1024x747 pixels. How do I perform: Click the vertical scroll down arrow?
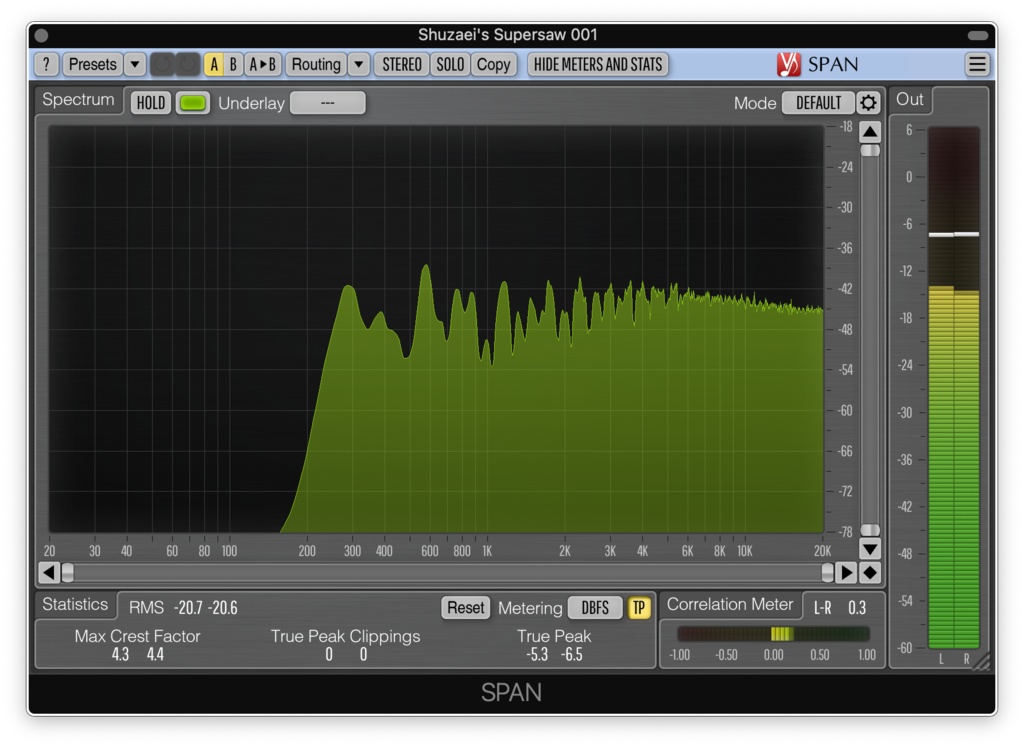pyautogui.click(x=870, y=548)
